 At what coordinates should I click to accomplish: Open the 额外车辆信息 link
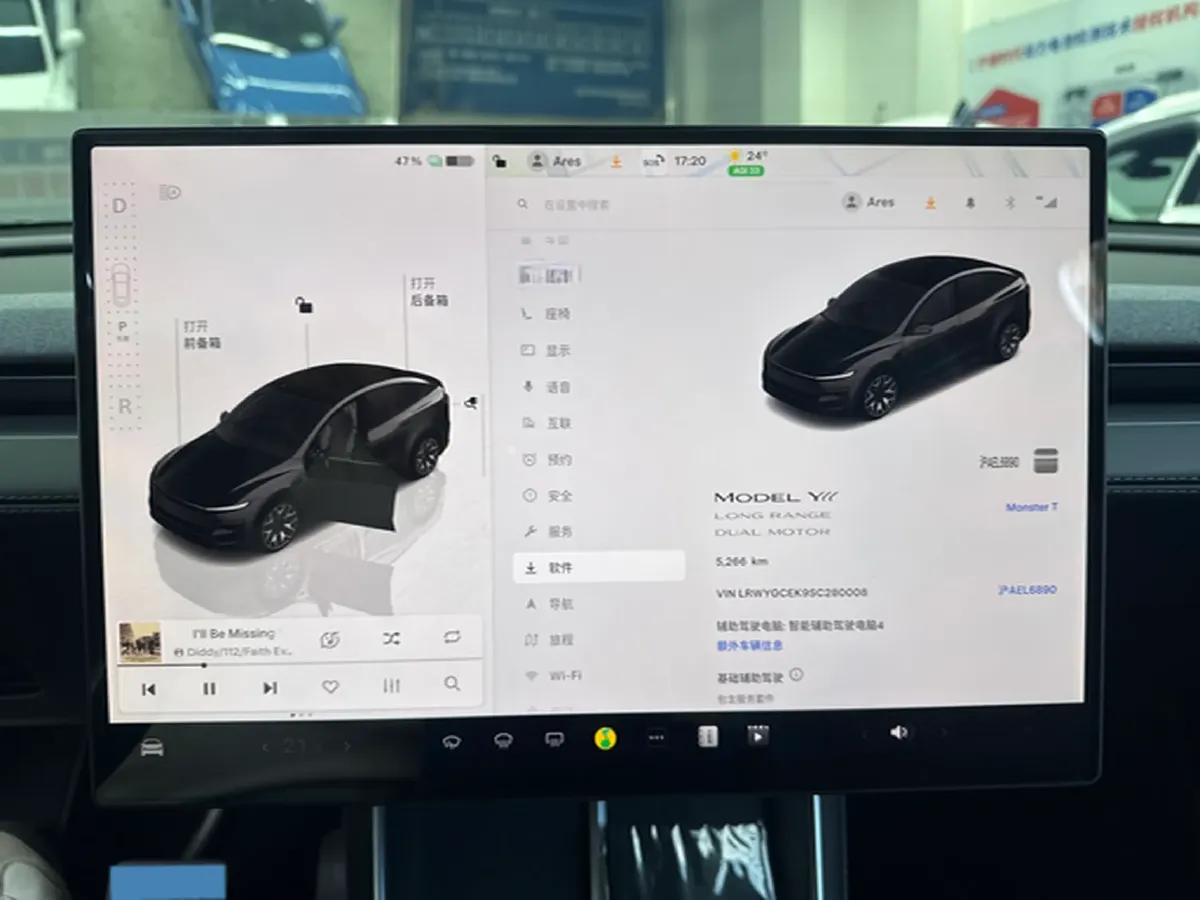750,646
